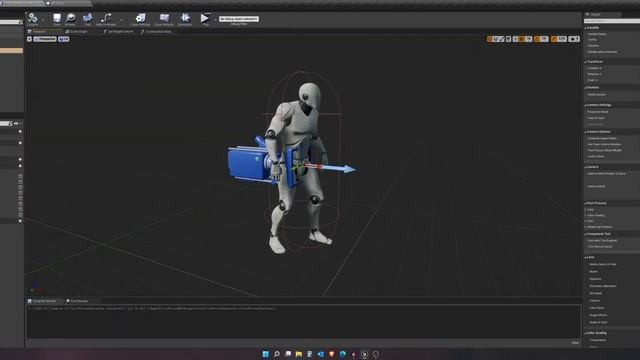Viewport: 640px width, 360px height.
Task: Toggle rotation angle snapping
Action: tap(537, 39)
